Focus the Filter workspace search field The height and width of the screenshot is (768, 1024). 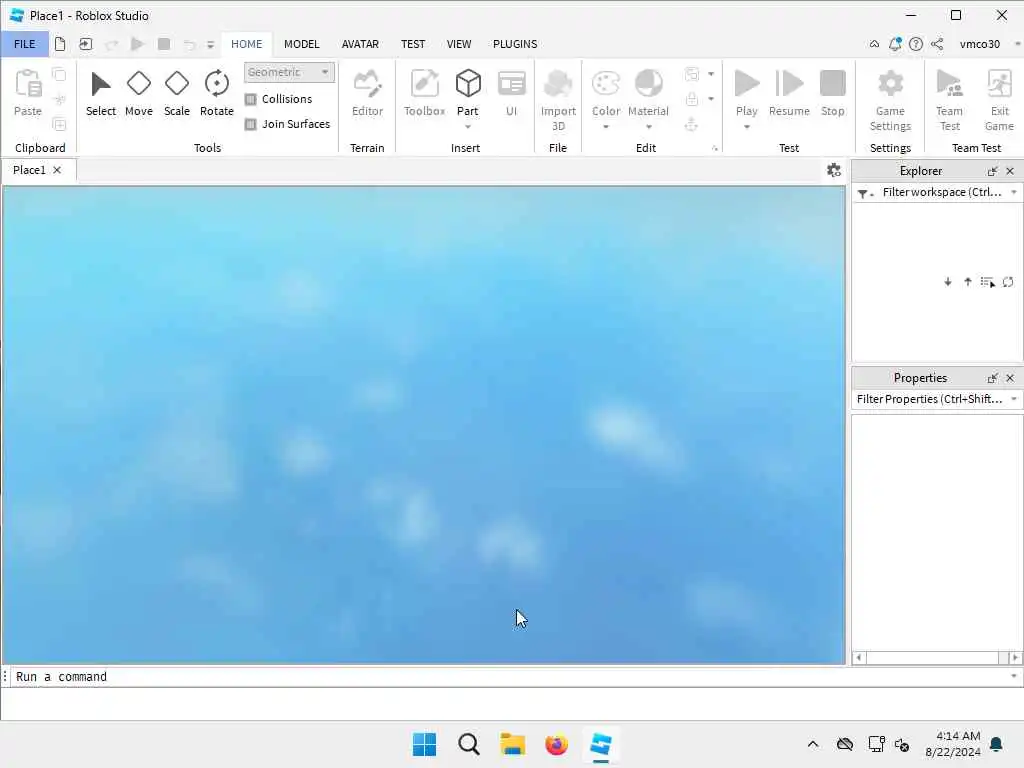(942, 192)
